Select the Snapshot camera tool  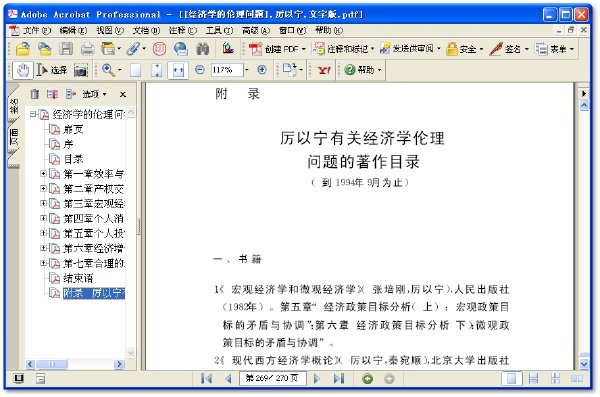coord(81,70)
